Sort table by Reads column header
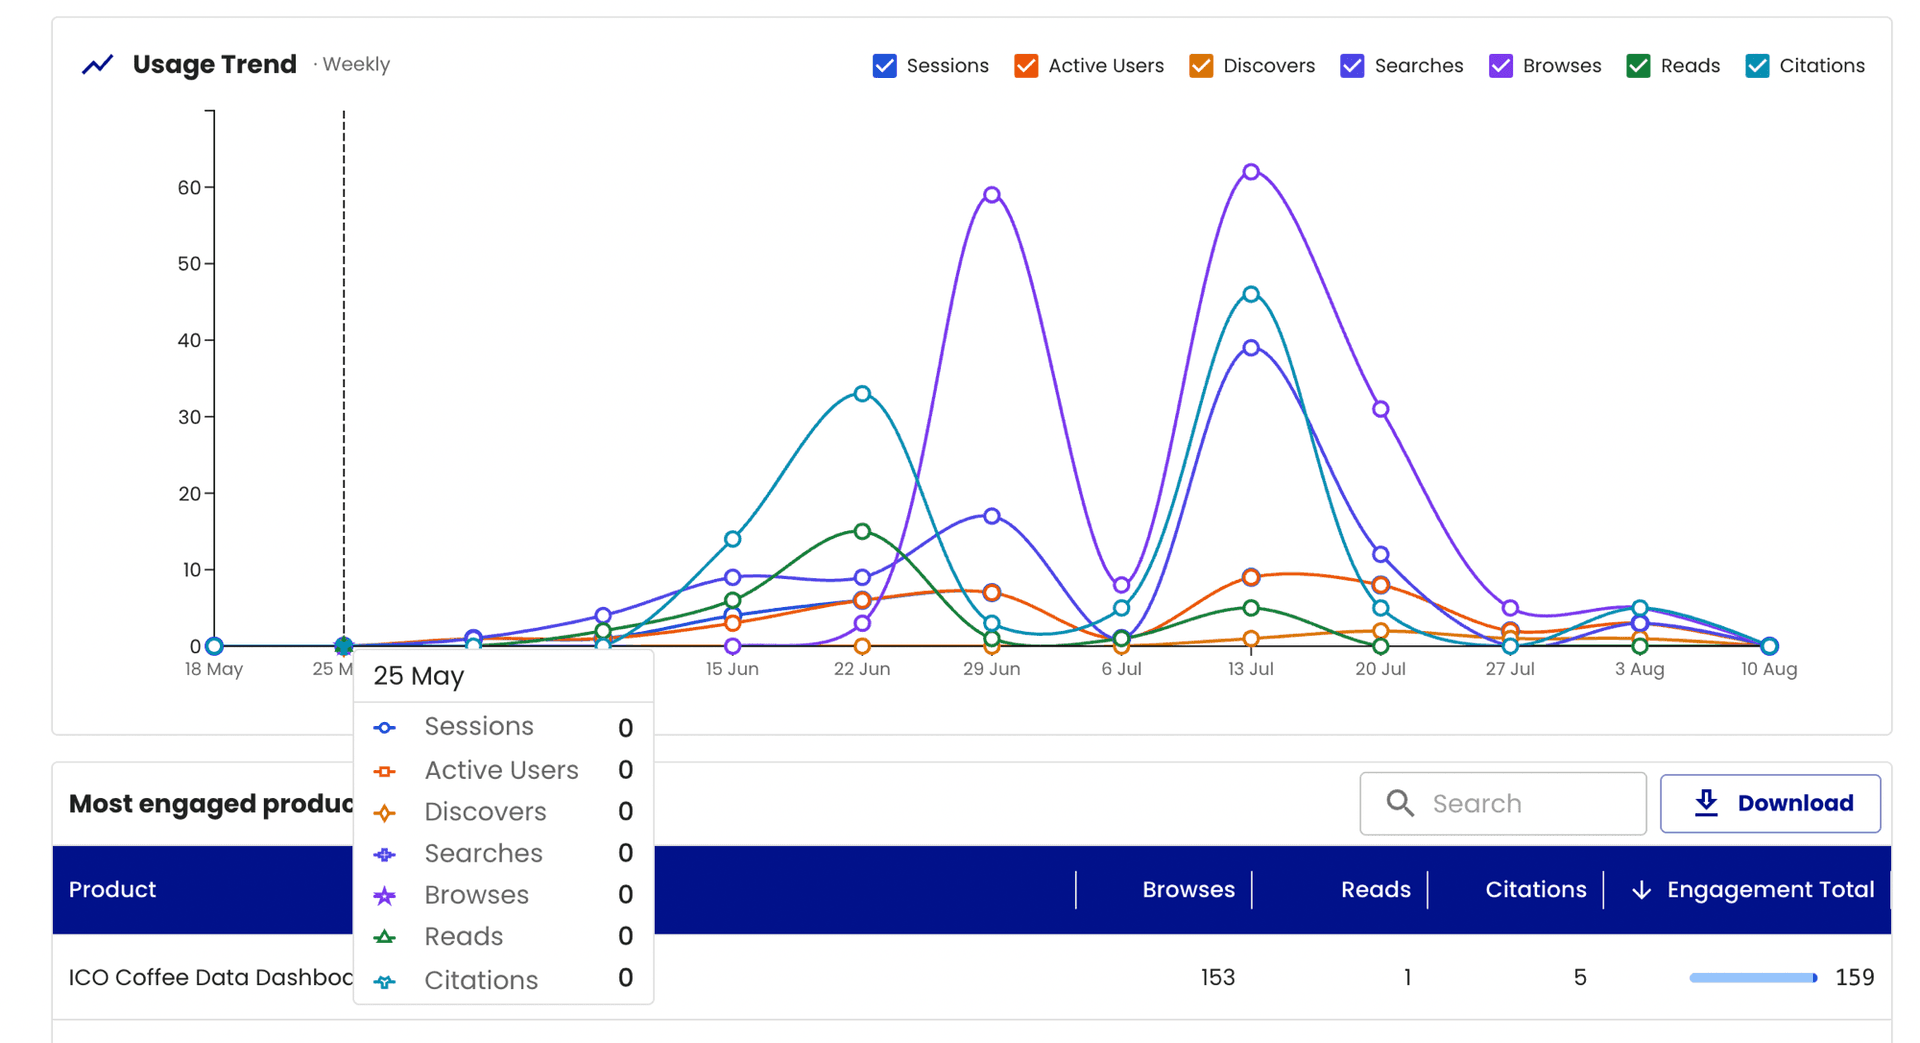The height and width of the screenshot is (1043, 1920). tap(1375, 890)
